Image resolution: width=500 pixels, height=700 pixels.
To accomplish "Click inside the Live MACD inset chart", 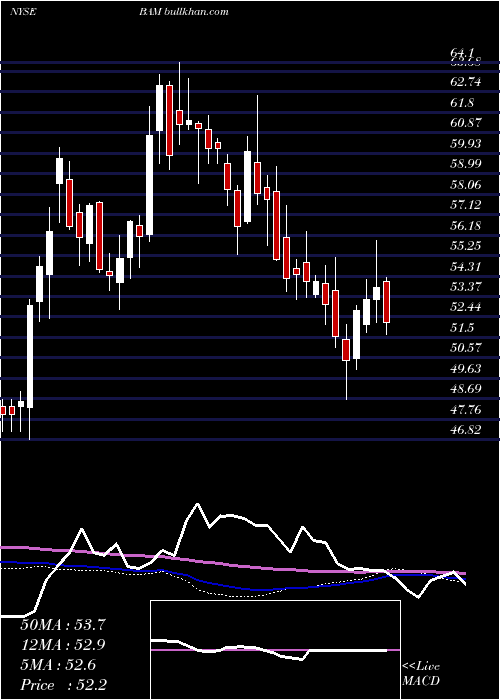I will click(x=275, y=650).
